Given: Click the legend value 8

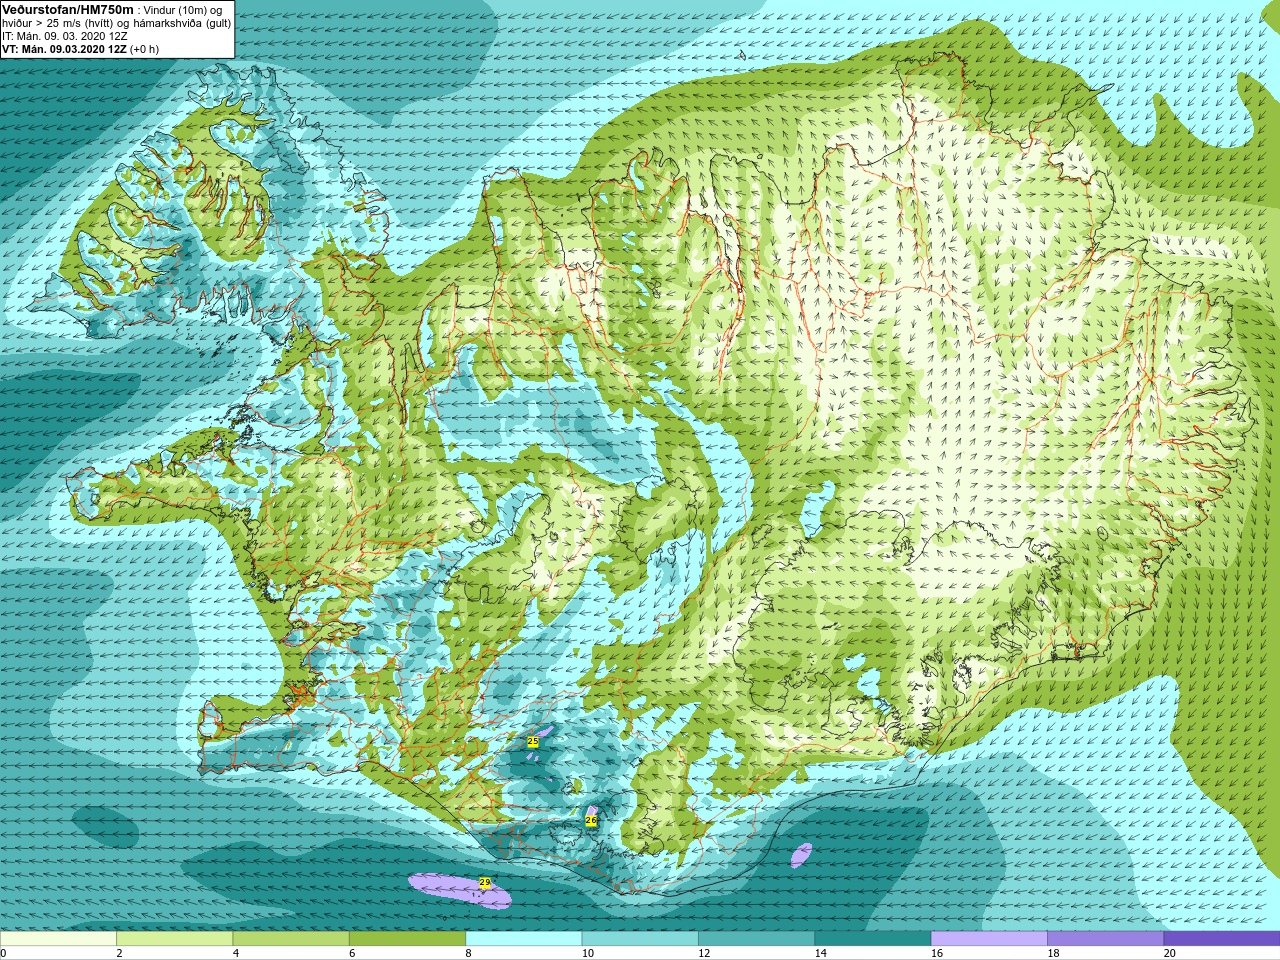Looking at the screenshot, I should tap(468, 953).
